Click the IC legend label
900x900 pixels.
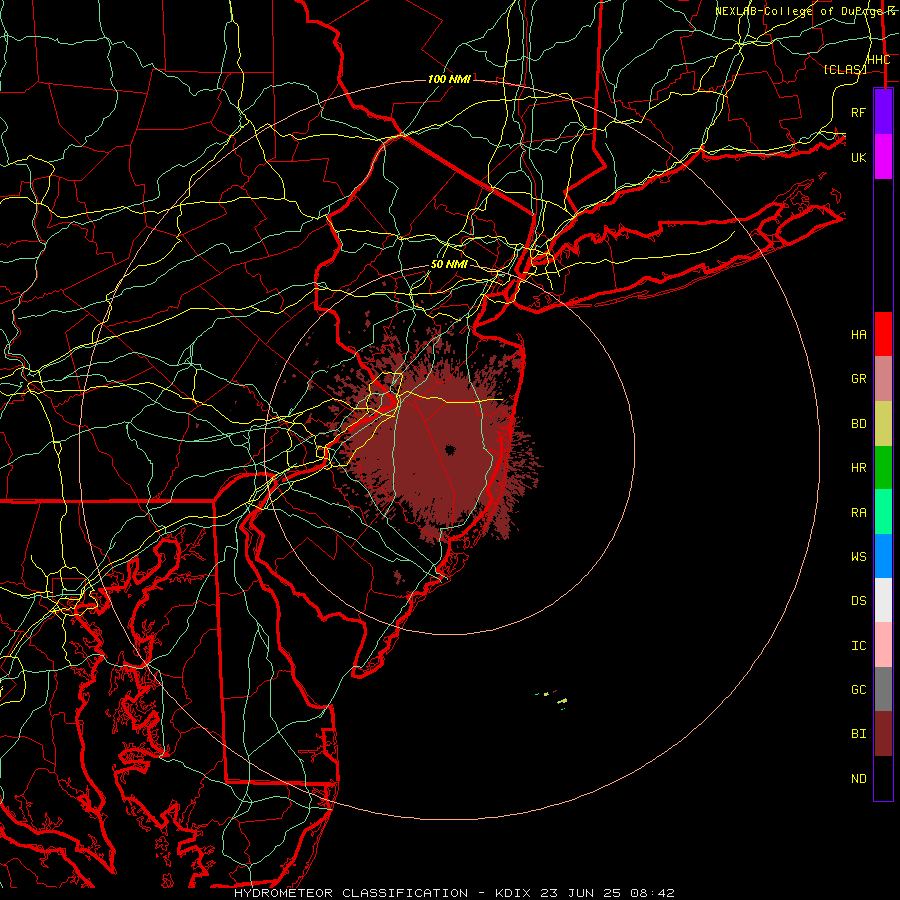[859, 646]
